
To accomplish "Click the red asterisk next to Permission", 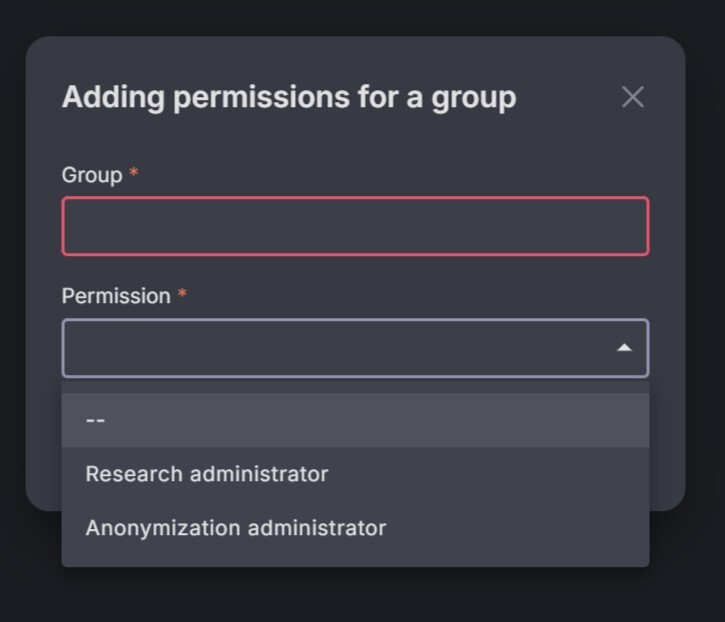I will click(182, 295).
